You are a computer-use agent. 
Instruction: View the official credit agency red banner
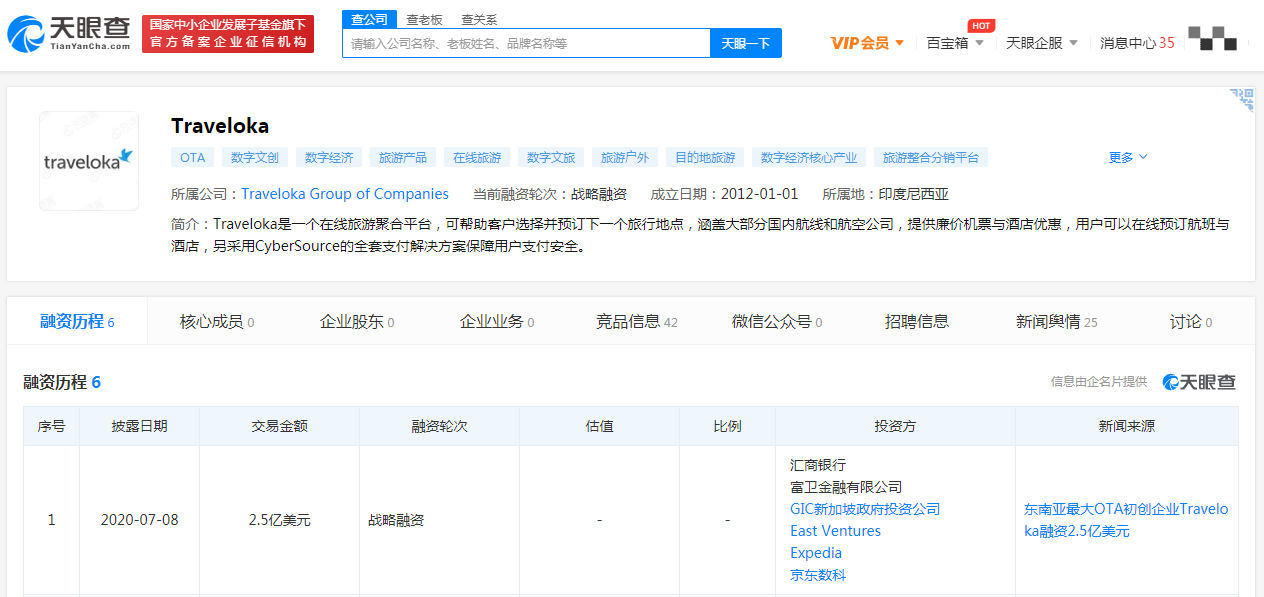(228, 34)
